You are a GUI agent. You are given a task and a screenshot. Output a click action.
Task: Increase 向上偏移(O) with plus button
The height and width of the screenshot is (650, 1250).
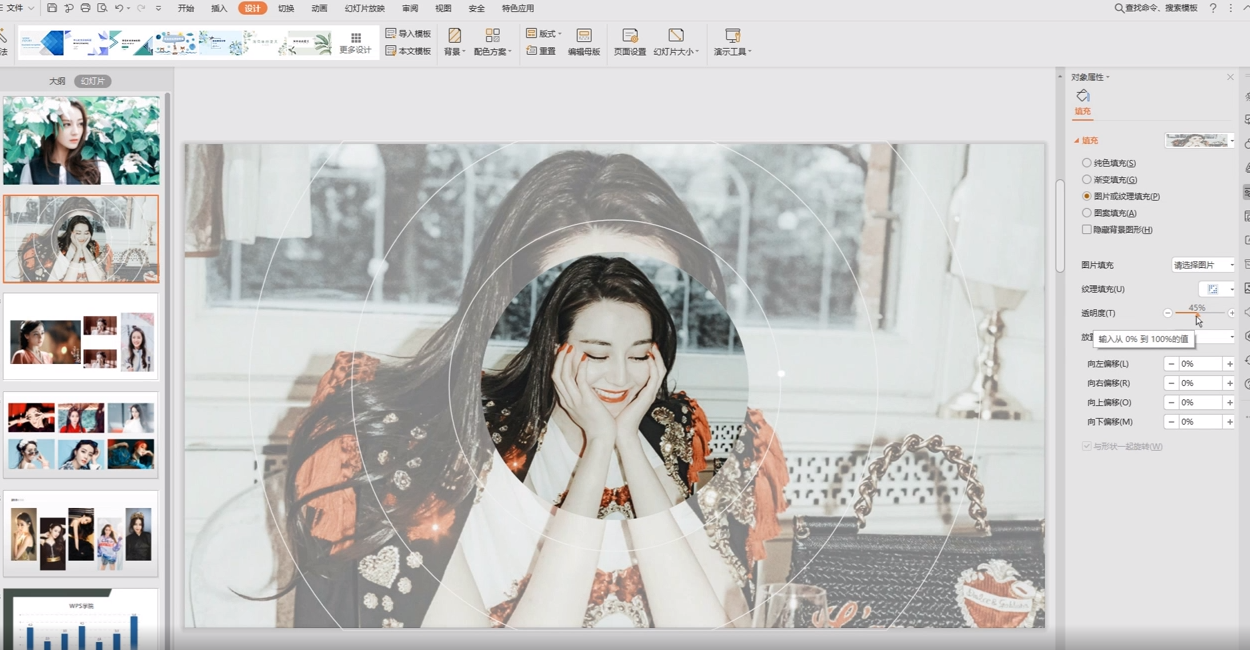[1230, 402]
